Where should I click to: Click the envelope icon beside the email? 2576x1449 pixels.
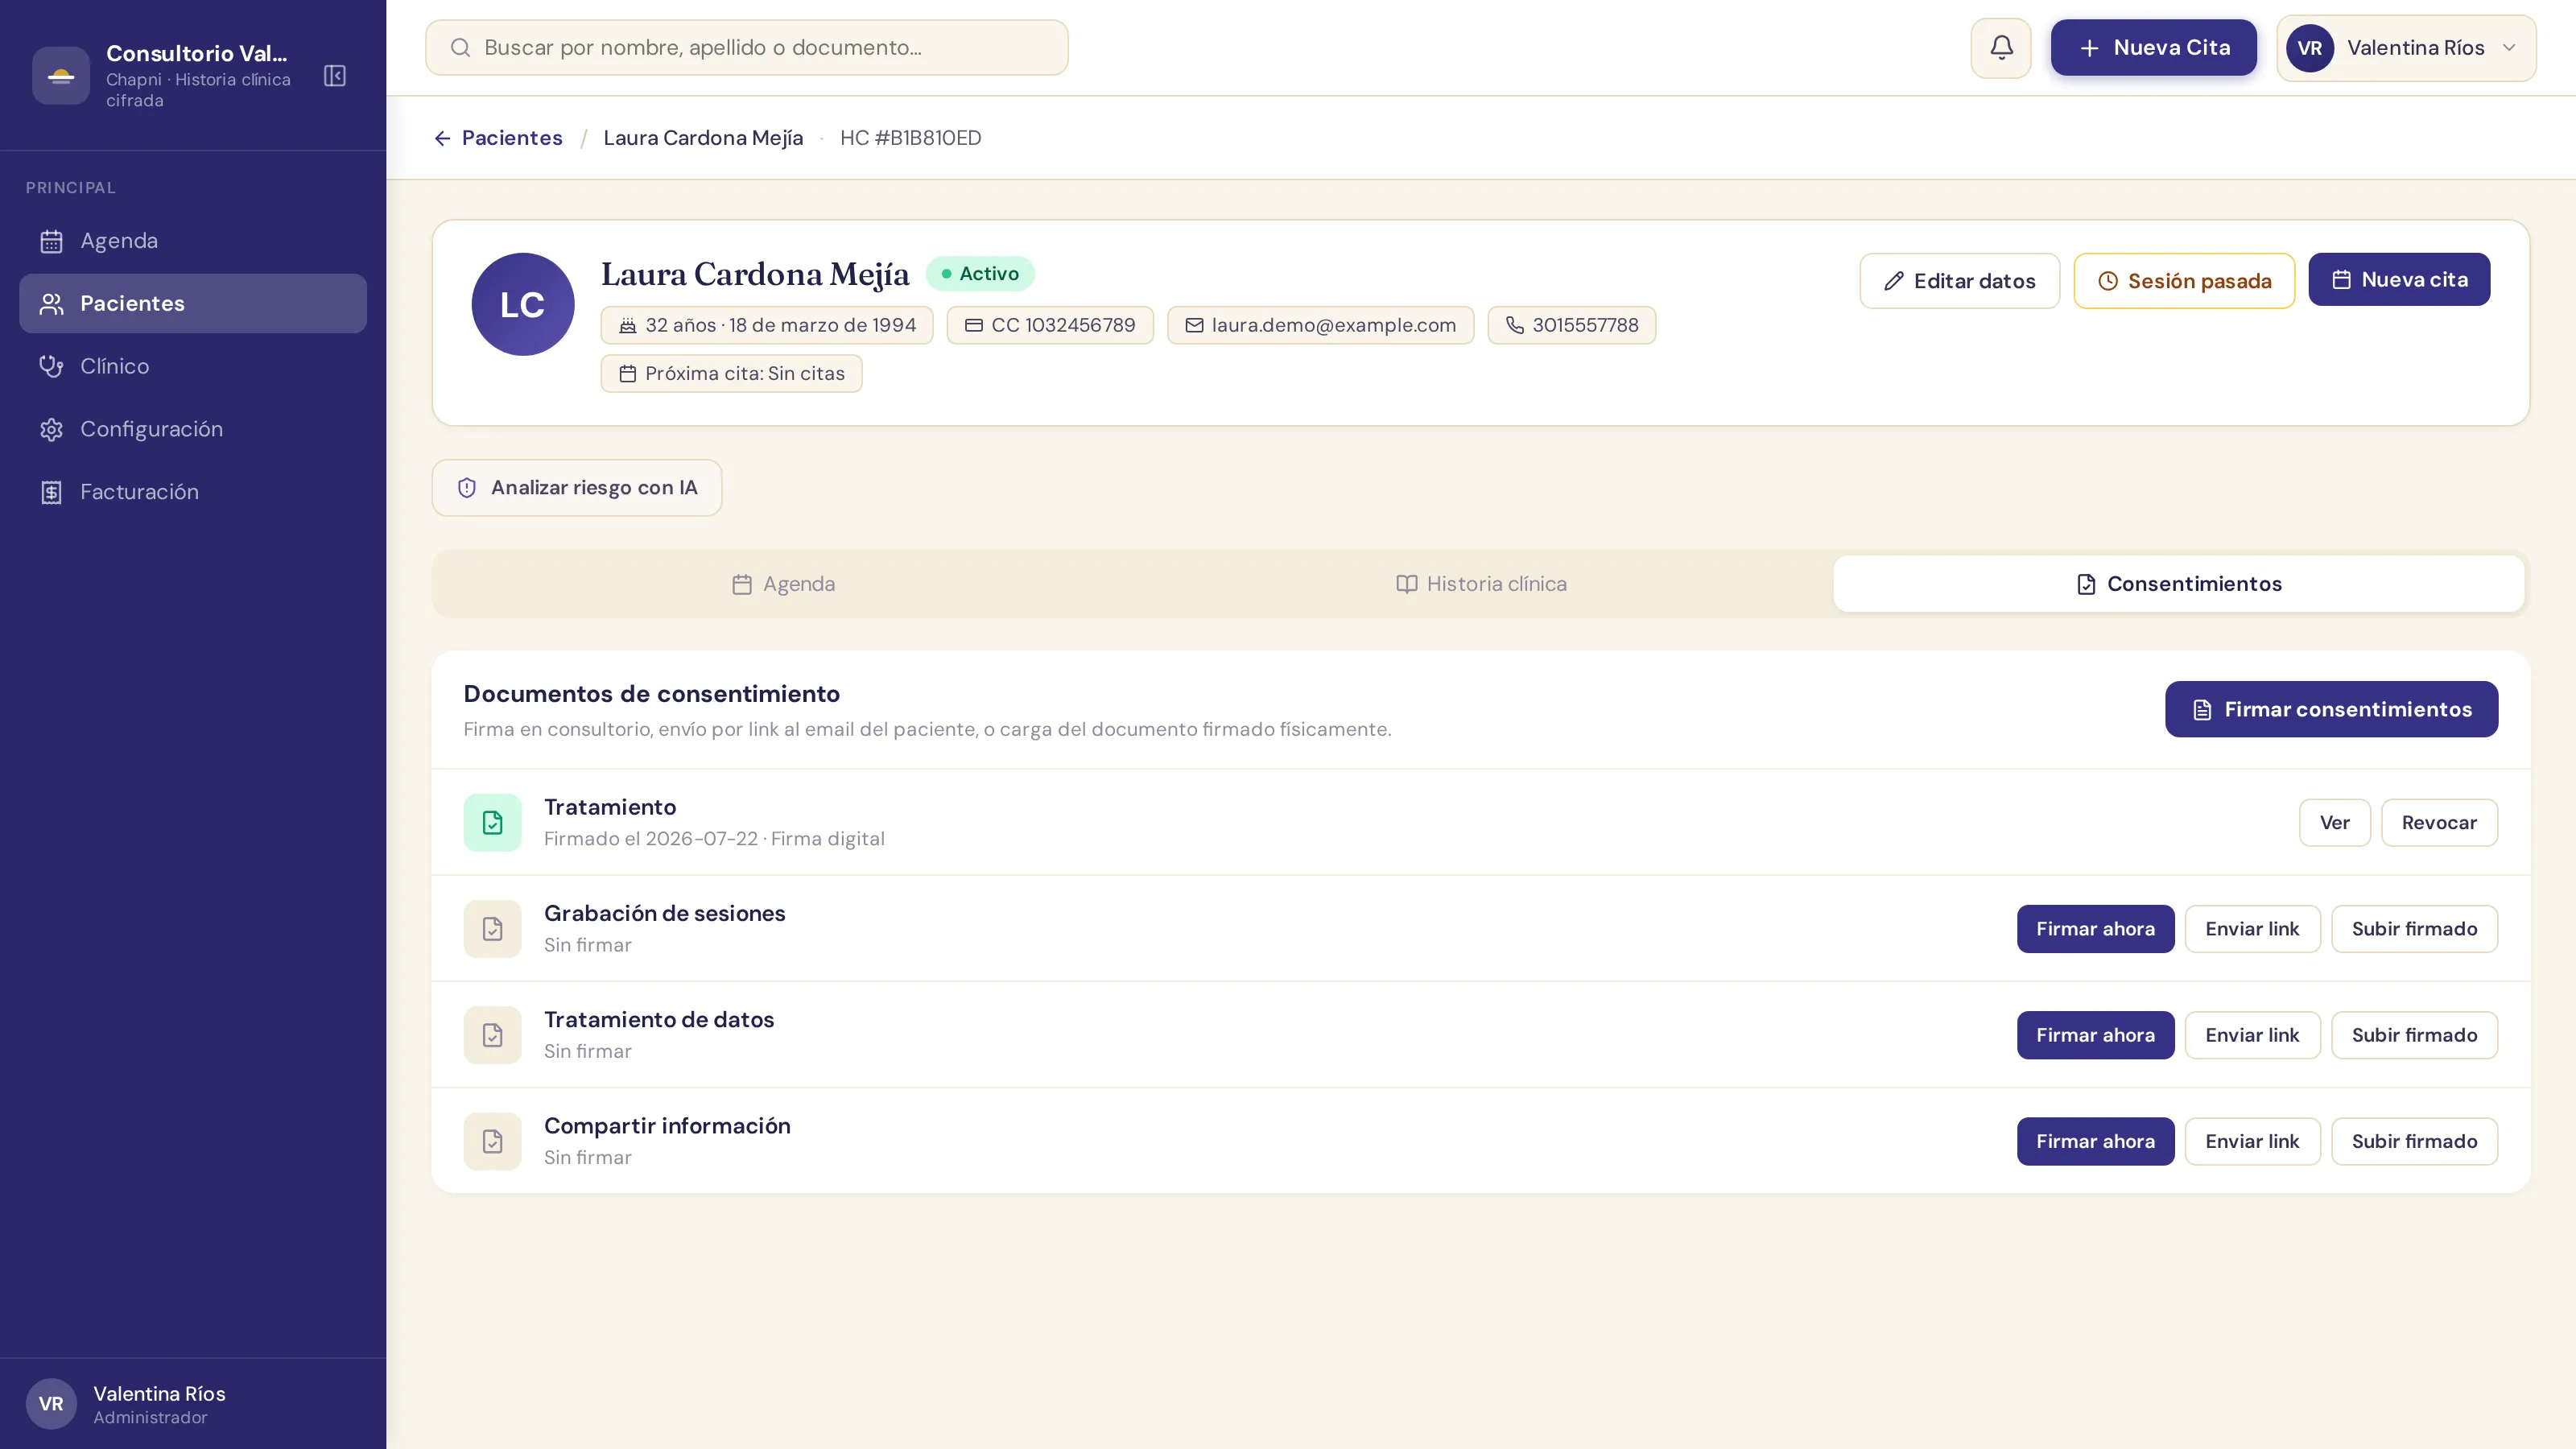pyautogui.click(x=1194, y=325)
